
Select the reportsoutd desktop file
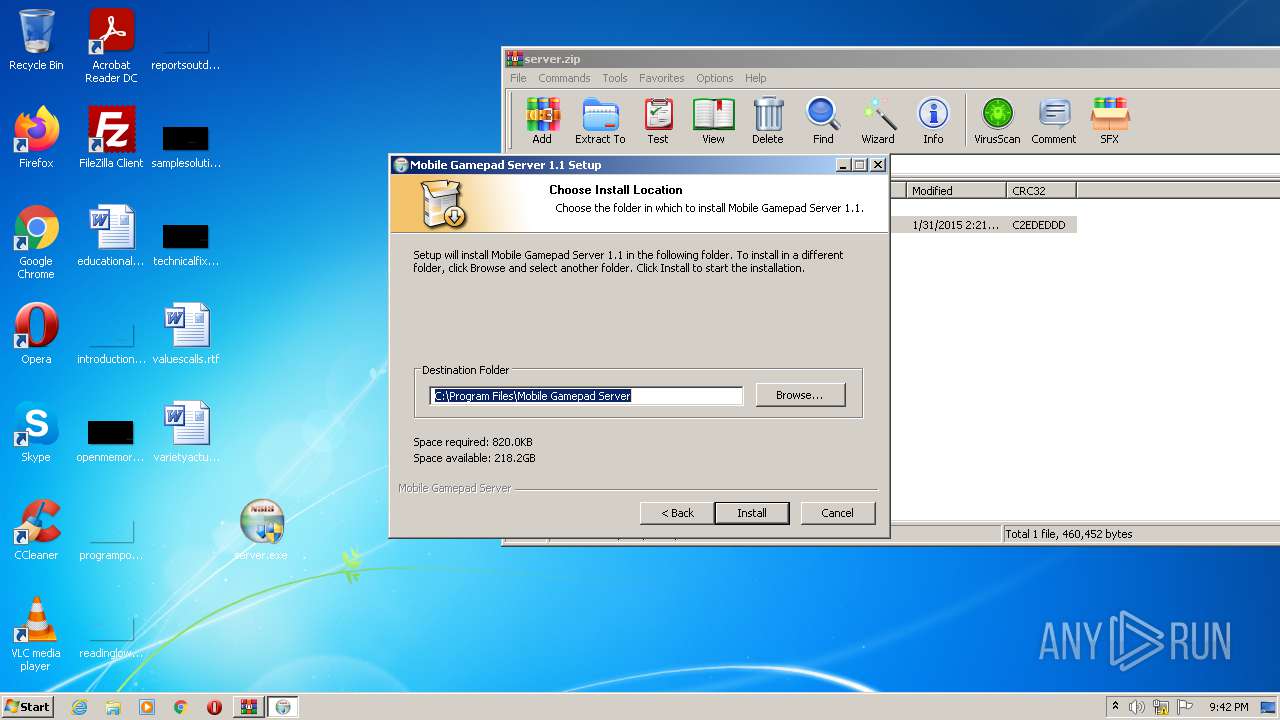pyautogui.click(x=186, y=46)
